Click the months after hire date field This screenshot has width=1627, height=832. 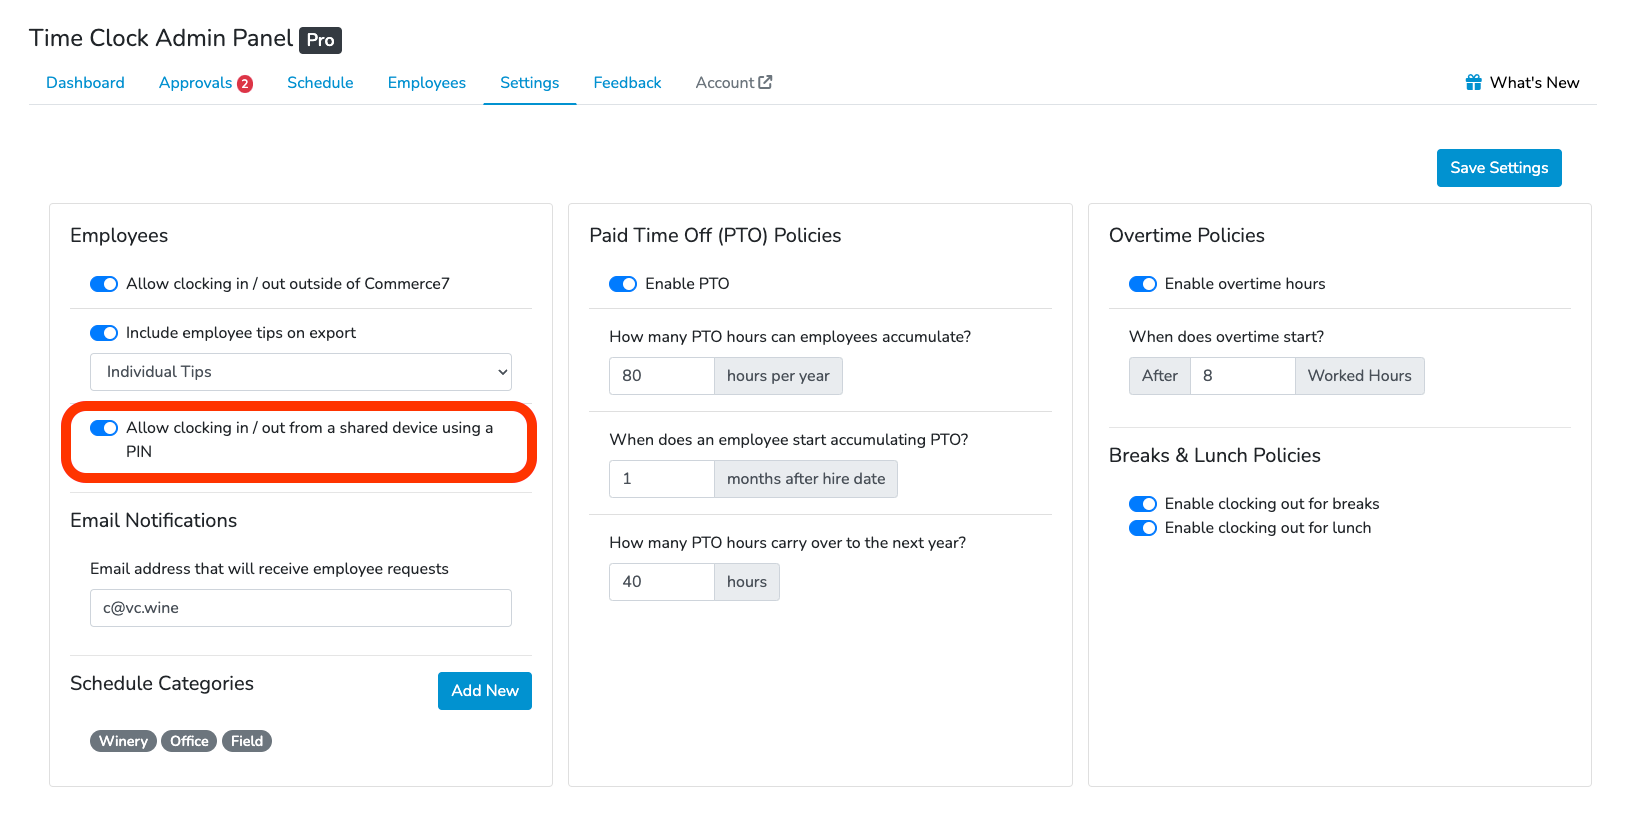[x=662, y=479]
